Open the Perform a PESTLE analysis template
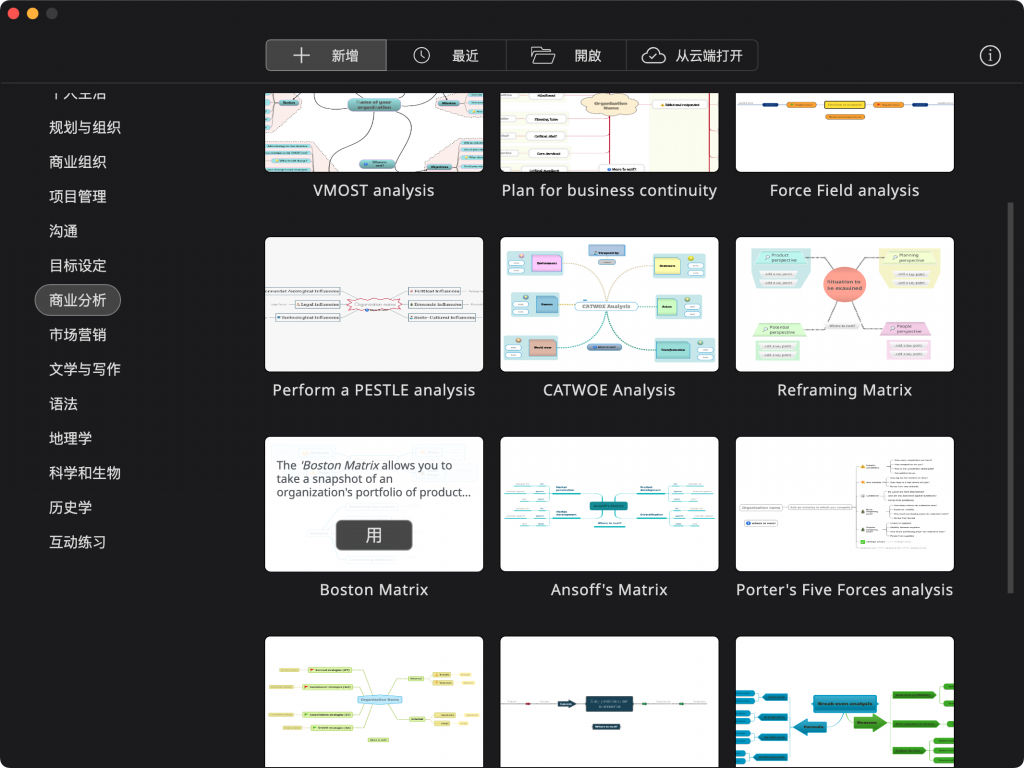This screenshot has height=768, width=1024. 374,304
